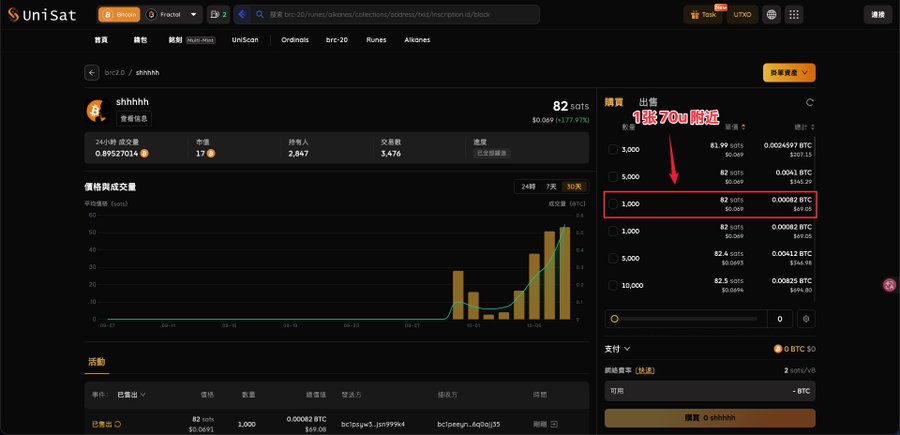The width and height of the screenshot is (900, 435).
Task: Show the 30天 chart range
Action: point(575,187)
